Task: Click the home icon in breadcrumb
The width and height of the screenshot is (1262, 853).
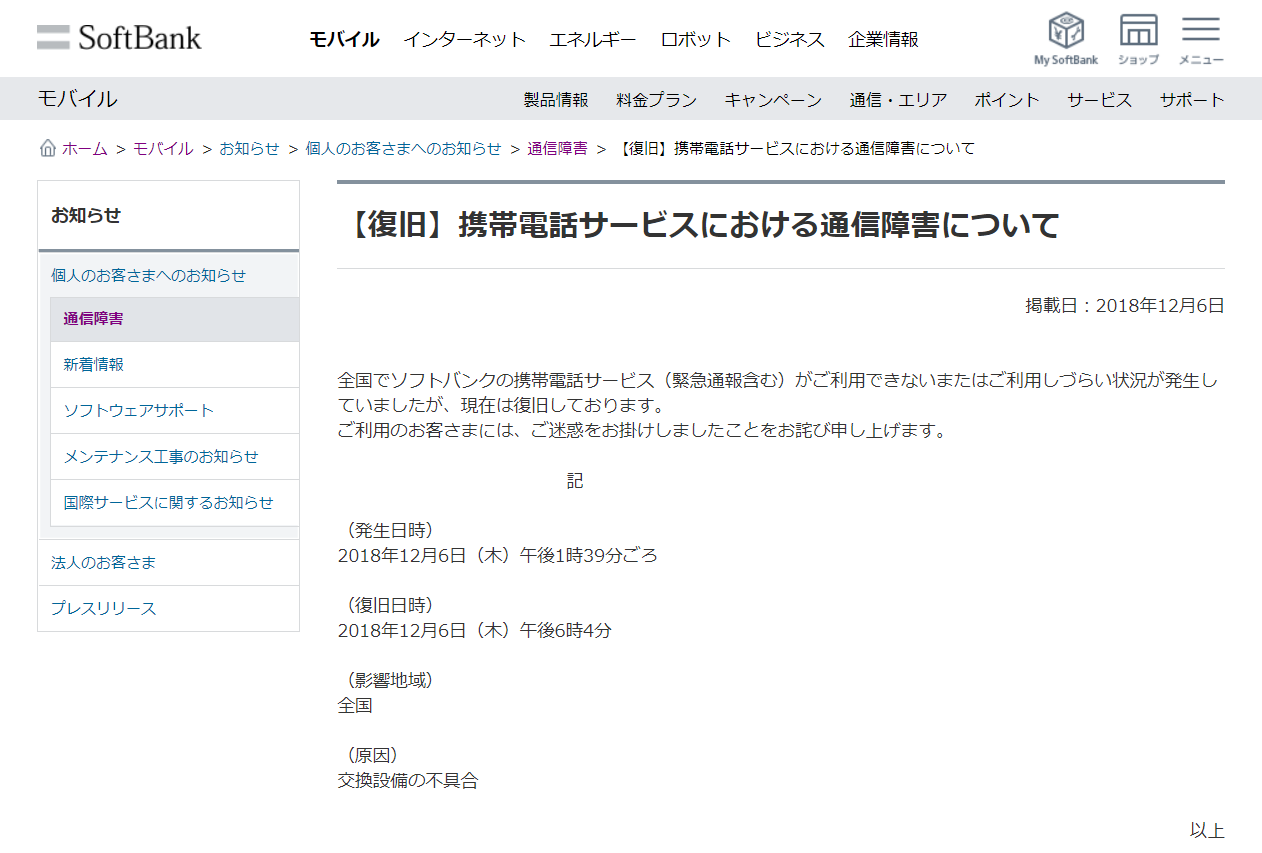Action: point(47,149)
